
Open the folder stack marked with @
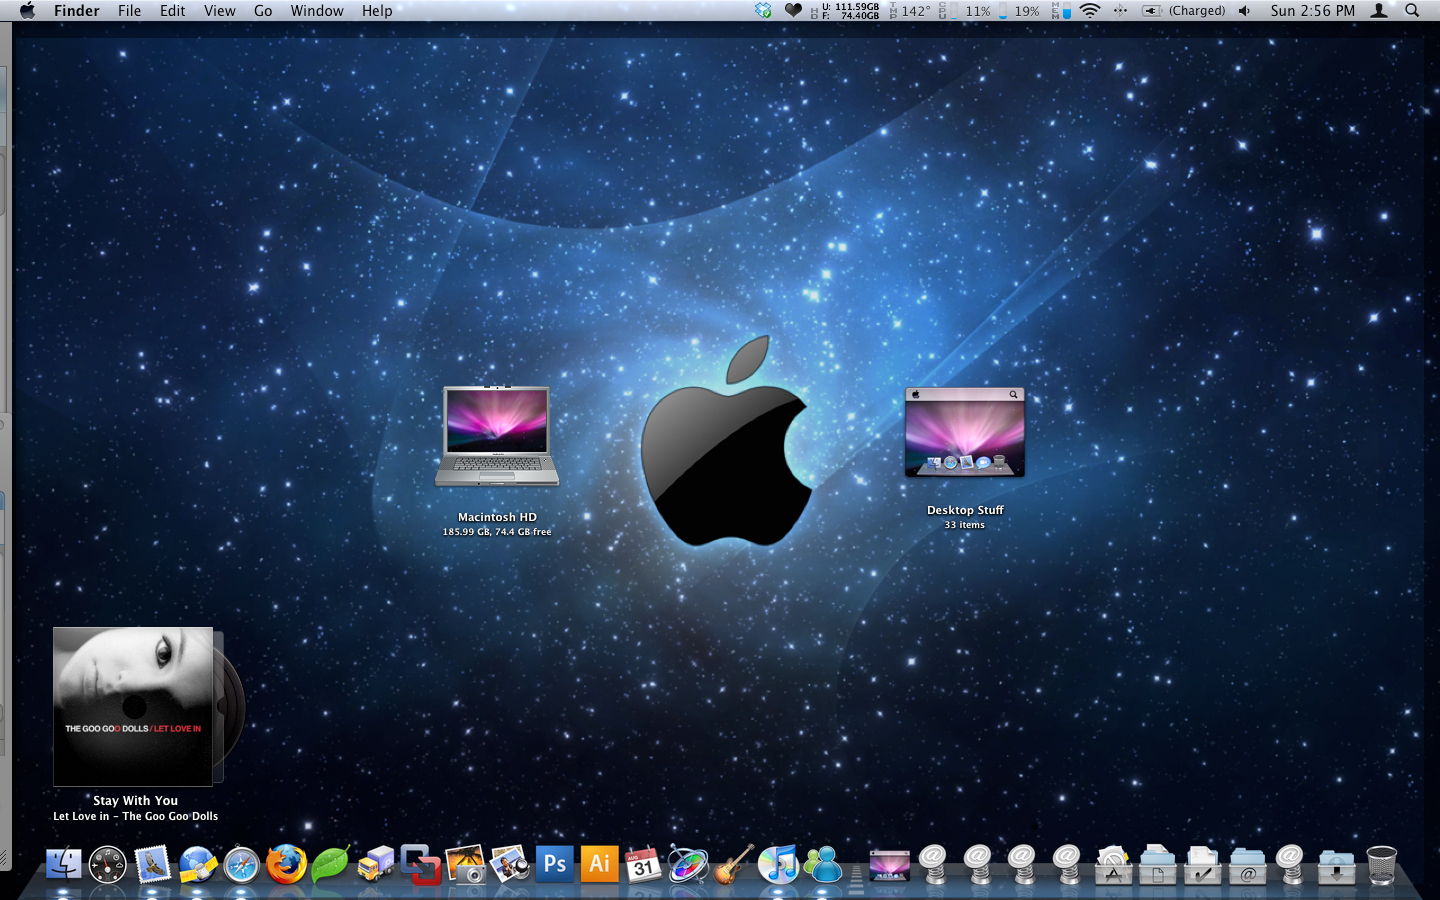point(1247,864)
